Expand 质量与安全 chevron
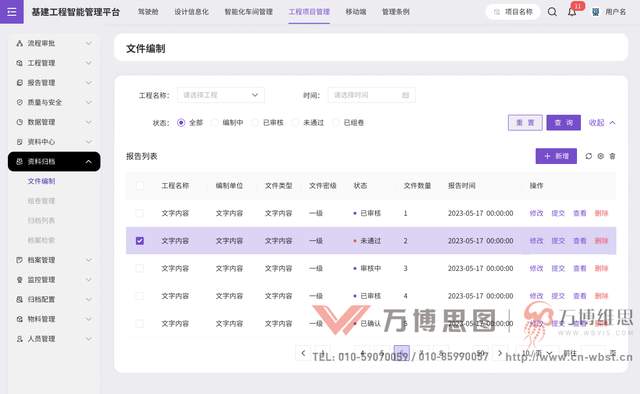Image resolution: width=640 pixels, height=394 pixels. pyautogui.click(x=89, y=102)
